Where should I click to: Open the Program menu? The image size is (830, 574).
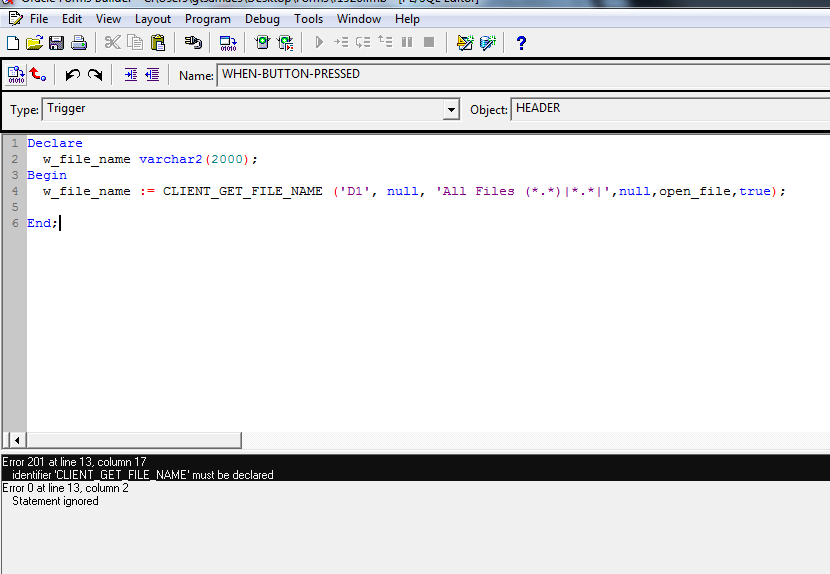(208, 19)
